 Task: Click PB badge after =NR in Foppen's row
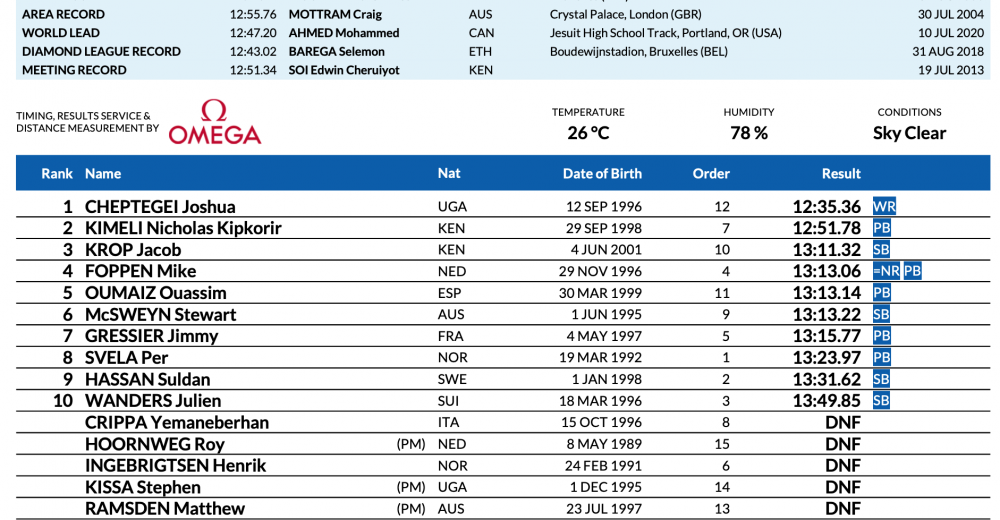[x=913, y=271]
